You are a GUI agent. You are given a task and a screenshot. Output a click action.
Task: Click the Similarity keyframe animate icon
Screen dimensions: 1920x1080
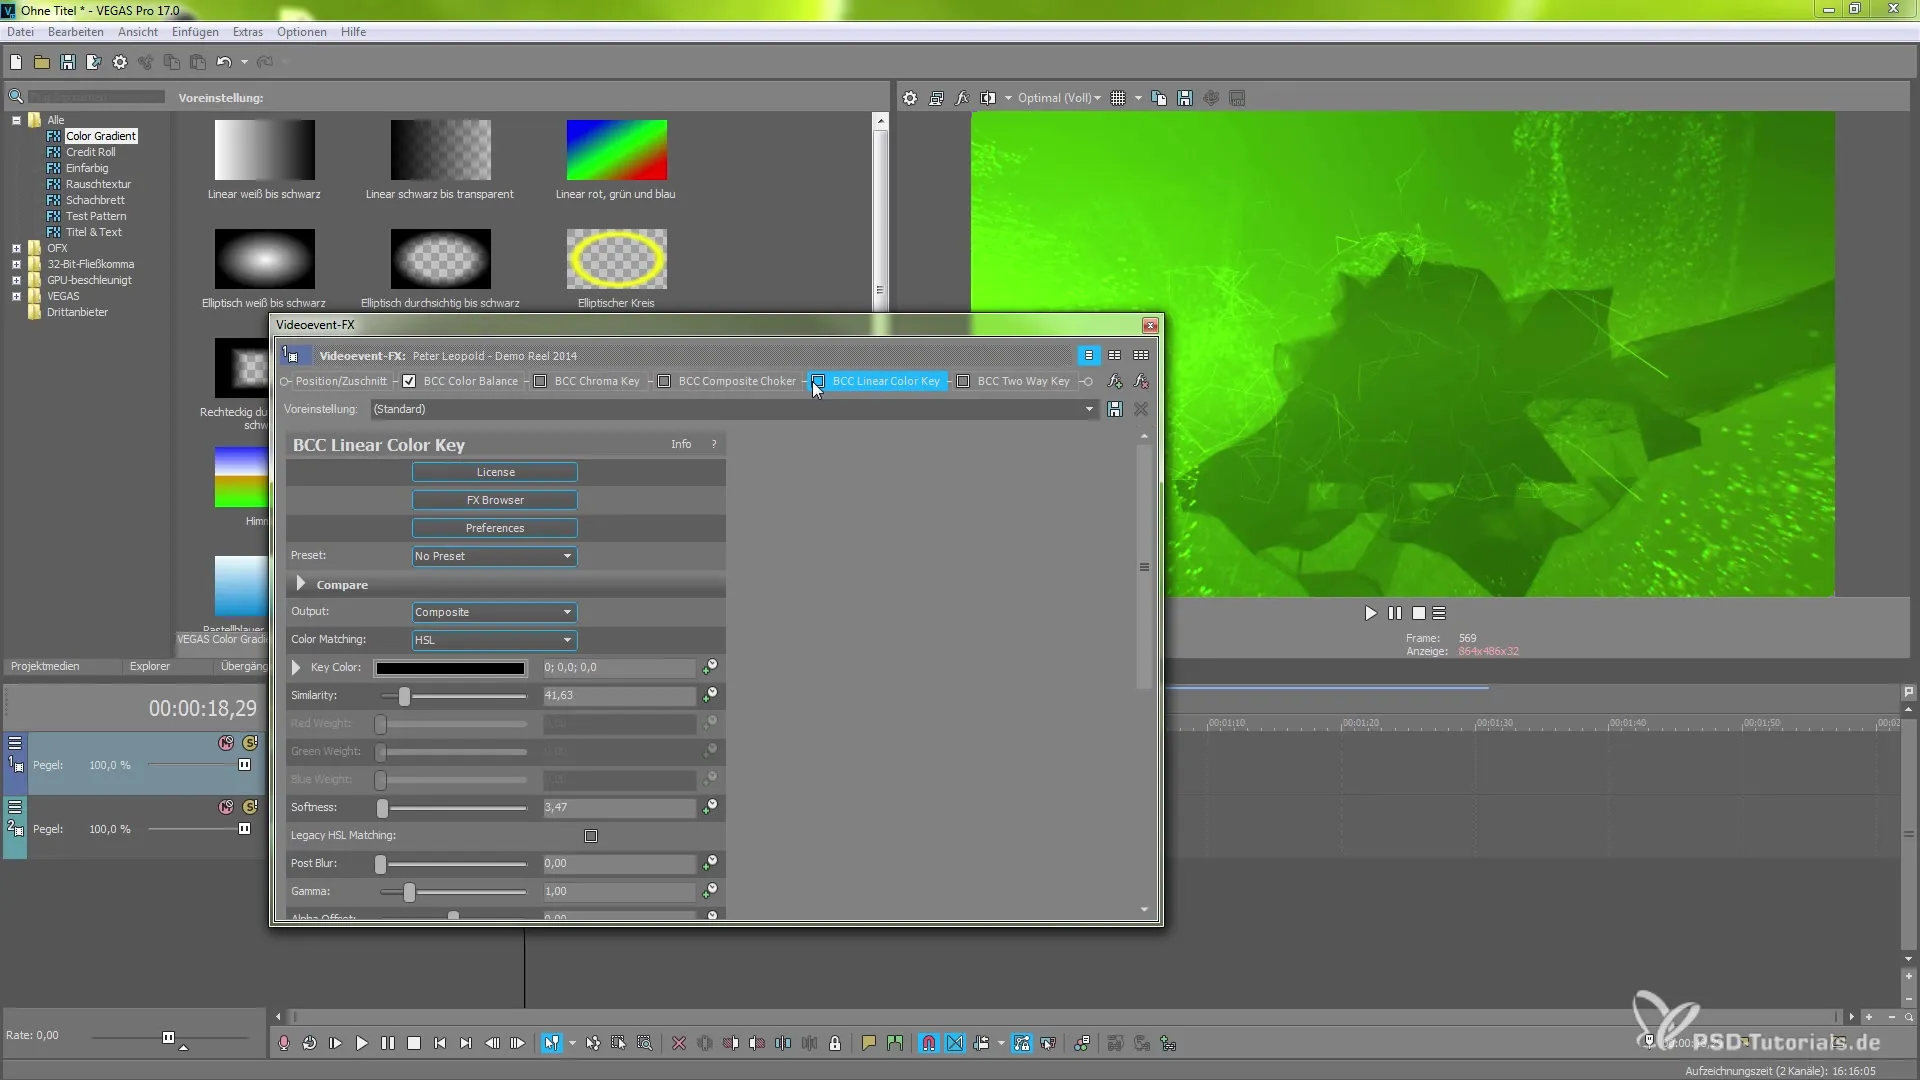tap(710, 694)
